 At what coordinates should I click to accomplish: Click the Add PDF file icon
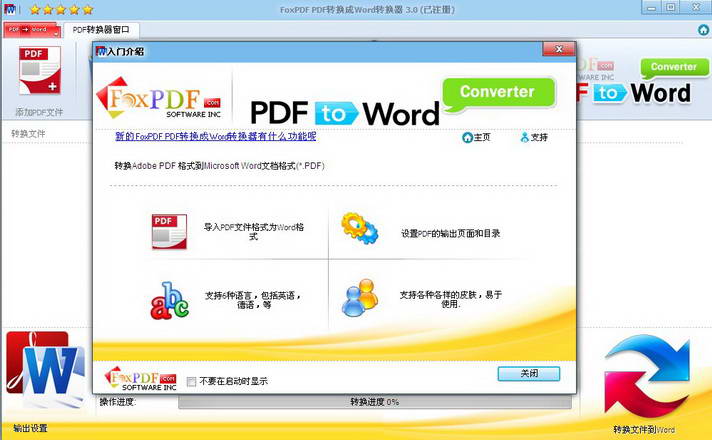click(40, 70)
